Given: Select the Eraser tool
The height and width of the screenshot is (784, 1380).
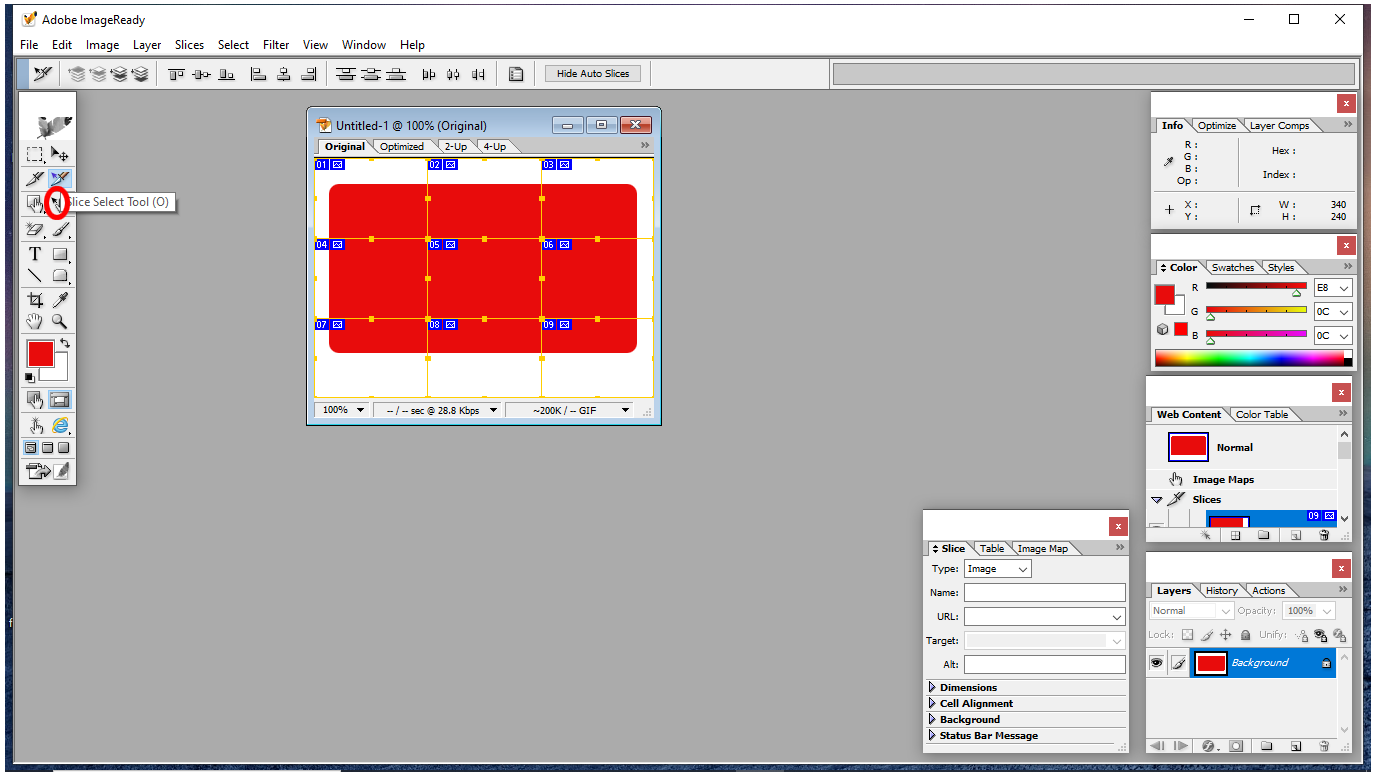Looking at the screenshot, I should coord(35,229).
